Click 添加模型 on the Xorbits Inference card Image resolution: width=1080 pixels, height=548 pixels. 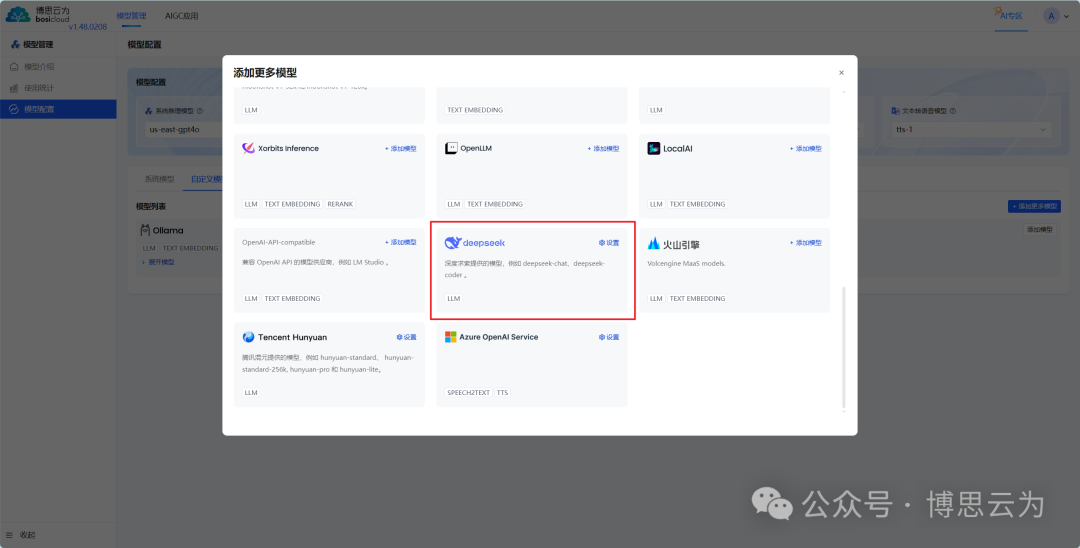(x=401, y=149)
